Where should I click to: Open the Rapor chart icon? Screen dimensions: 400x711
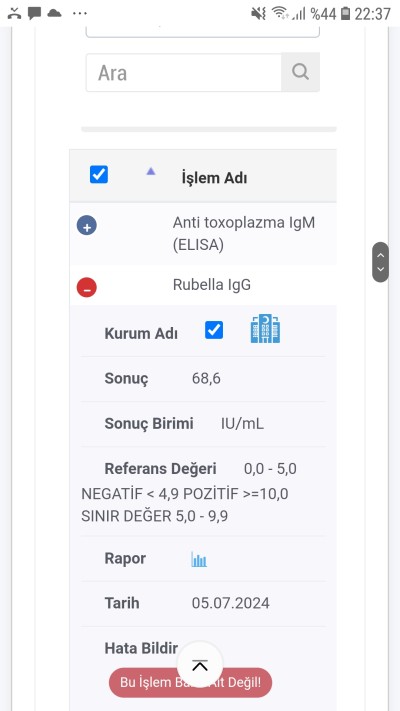[x=199, y=559]
